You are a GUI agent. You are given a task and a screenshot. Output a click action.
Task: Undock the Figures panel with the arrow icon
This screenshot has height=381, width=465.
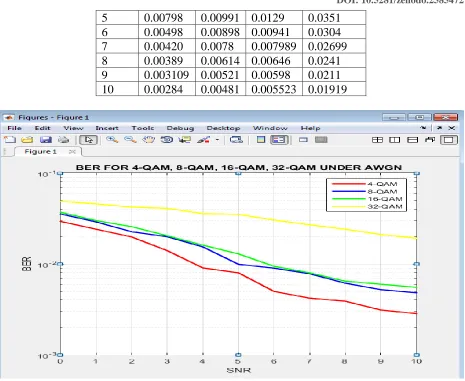(x=440, y=128)
